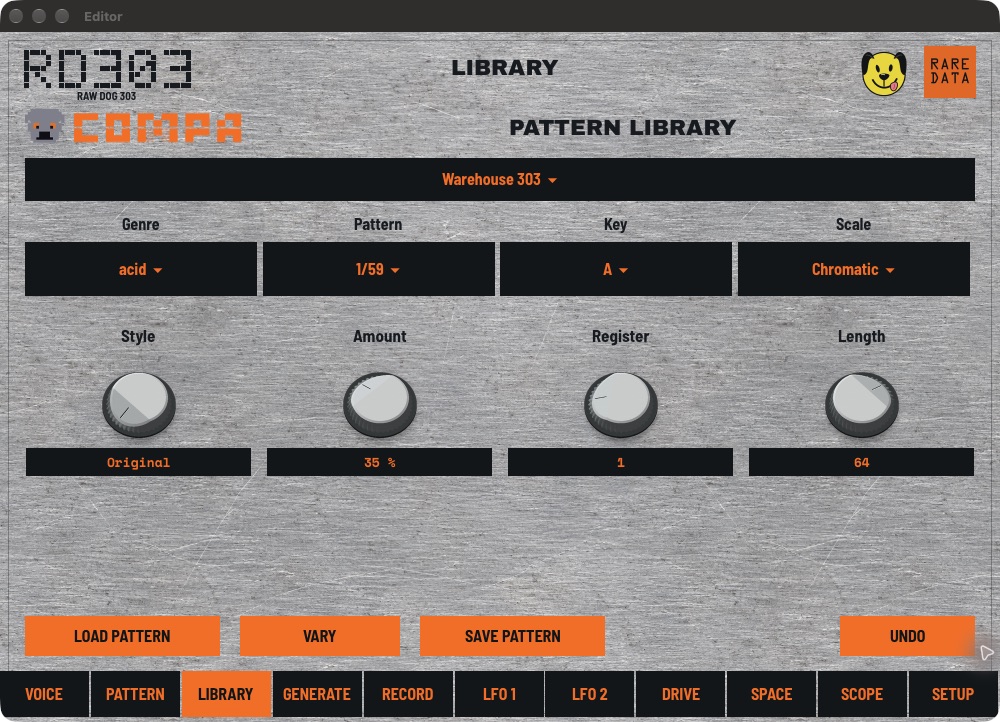Click the LOAD PATTERN button

click(122, 636)
